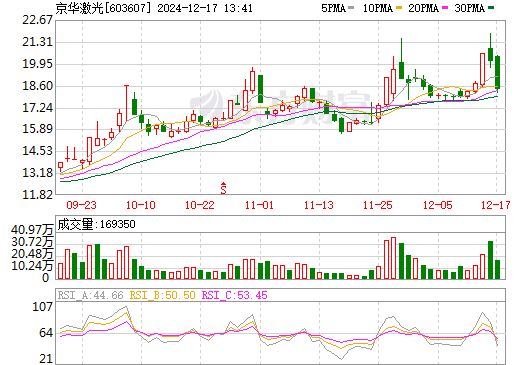
Task: Click the 09-23 date label
Action: pos(81,205)
